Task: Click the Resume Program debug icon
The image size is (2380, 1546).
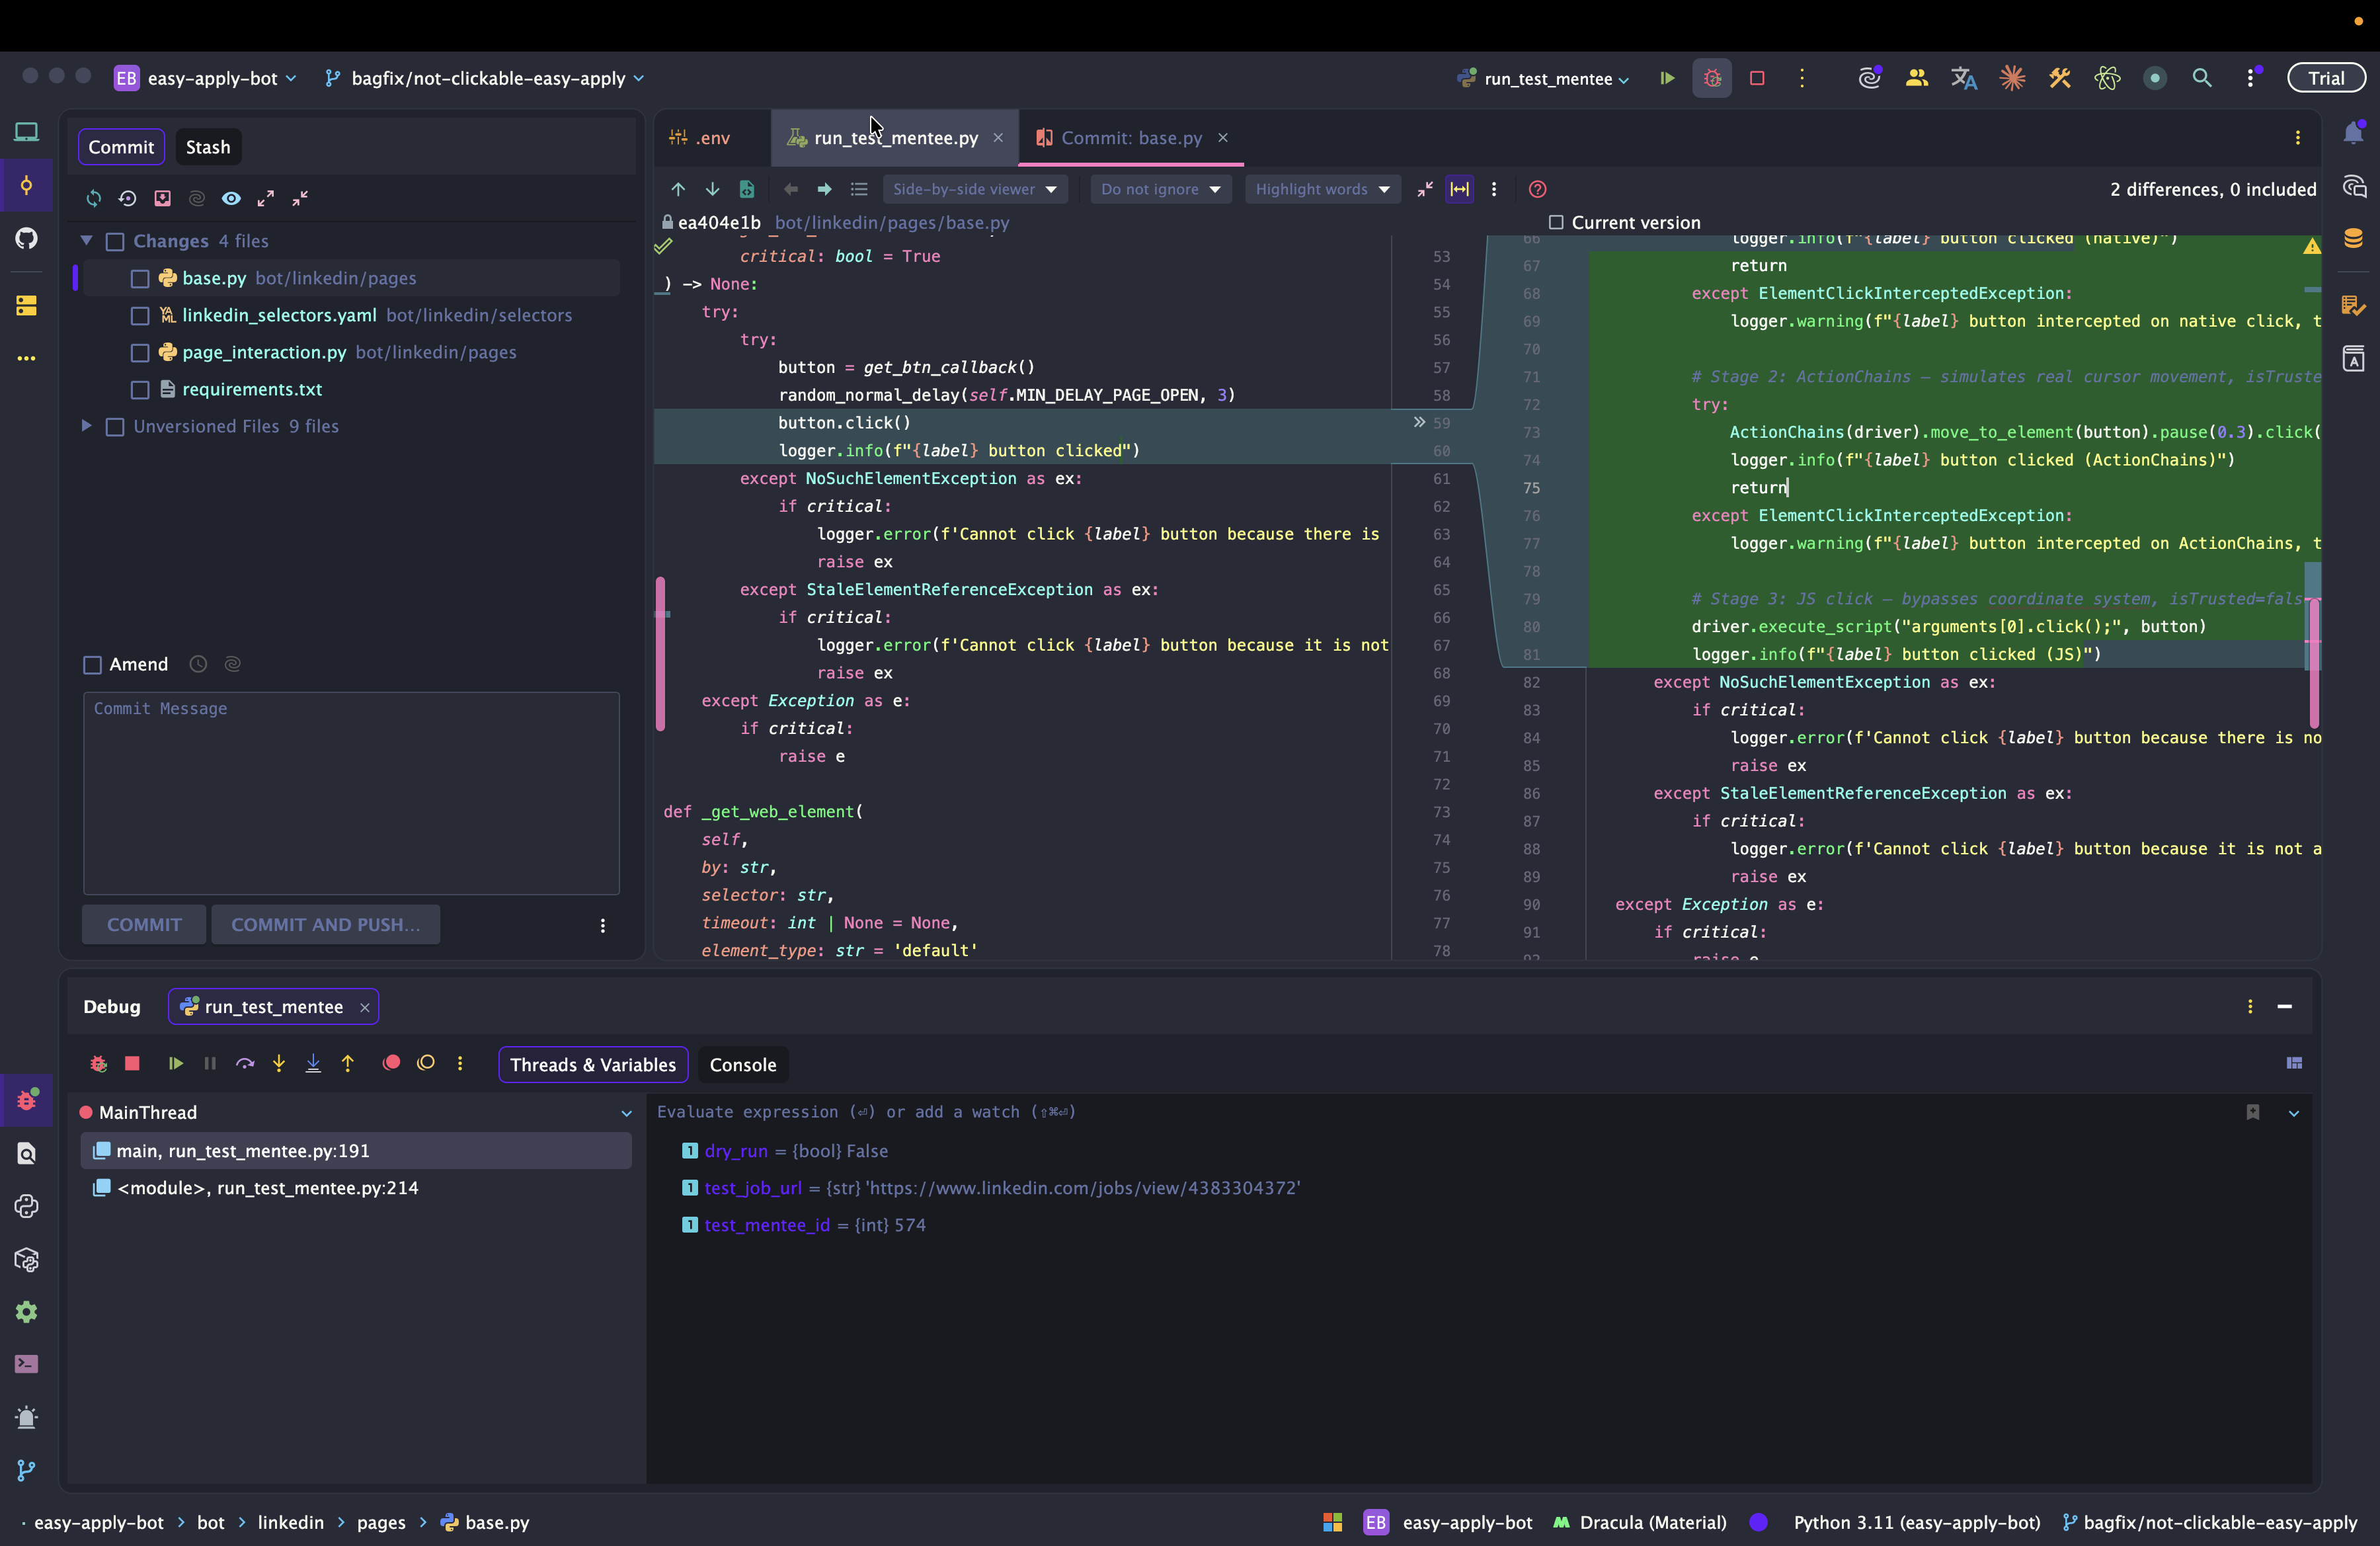Action: tap(176, 1064)
